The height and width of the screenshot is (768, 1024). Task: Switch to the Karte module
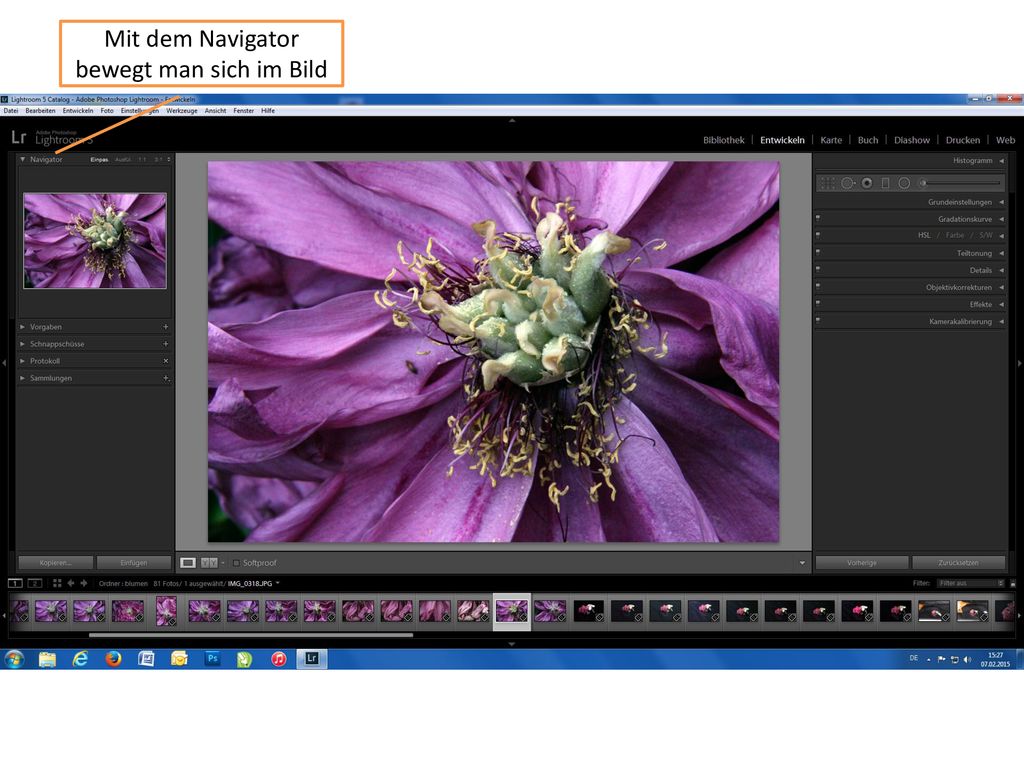click(x=831, y=140)
